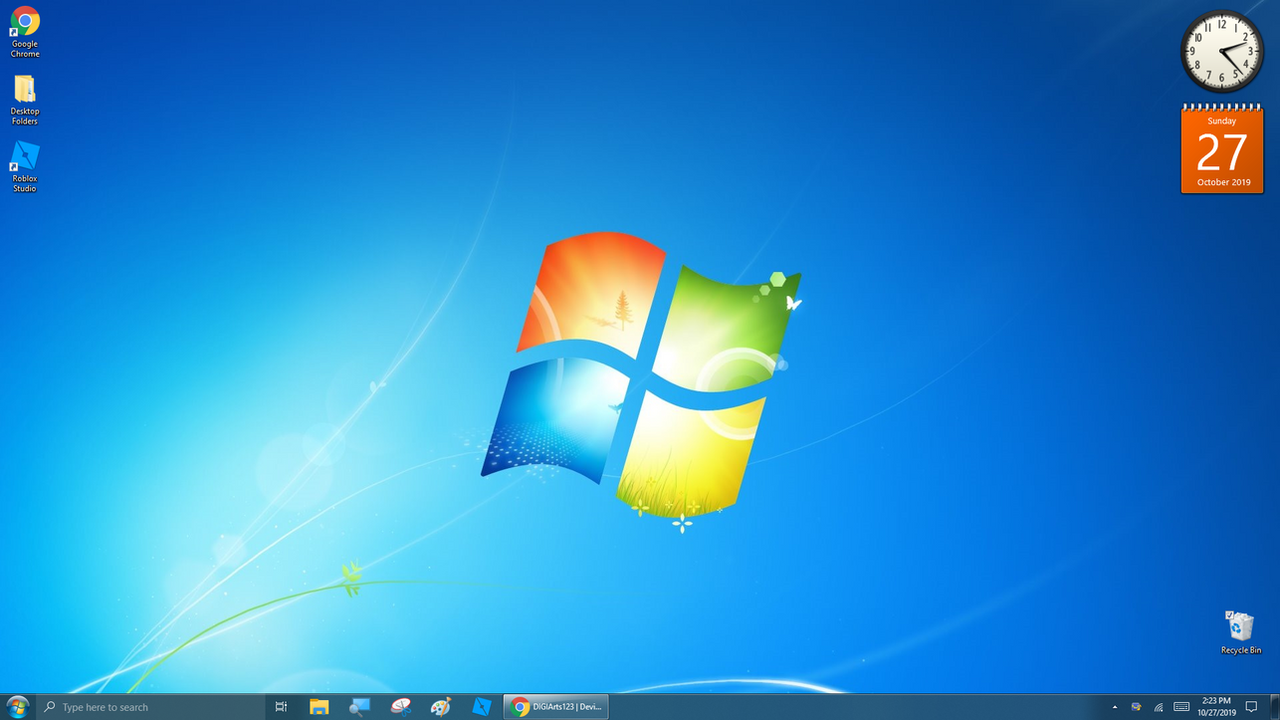Launch the Roblox Studio desktop shortcut
Screen dimensions: 1280x720
tap(25, 166)
